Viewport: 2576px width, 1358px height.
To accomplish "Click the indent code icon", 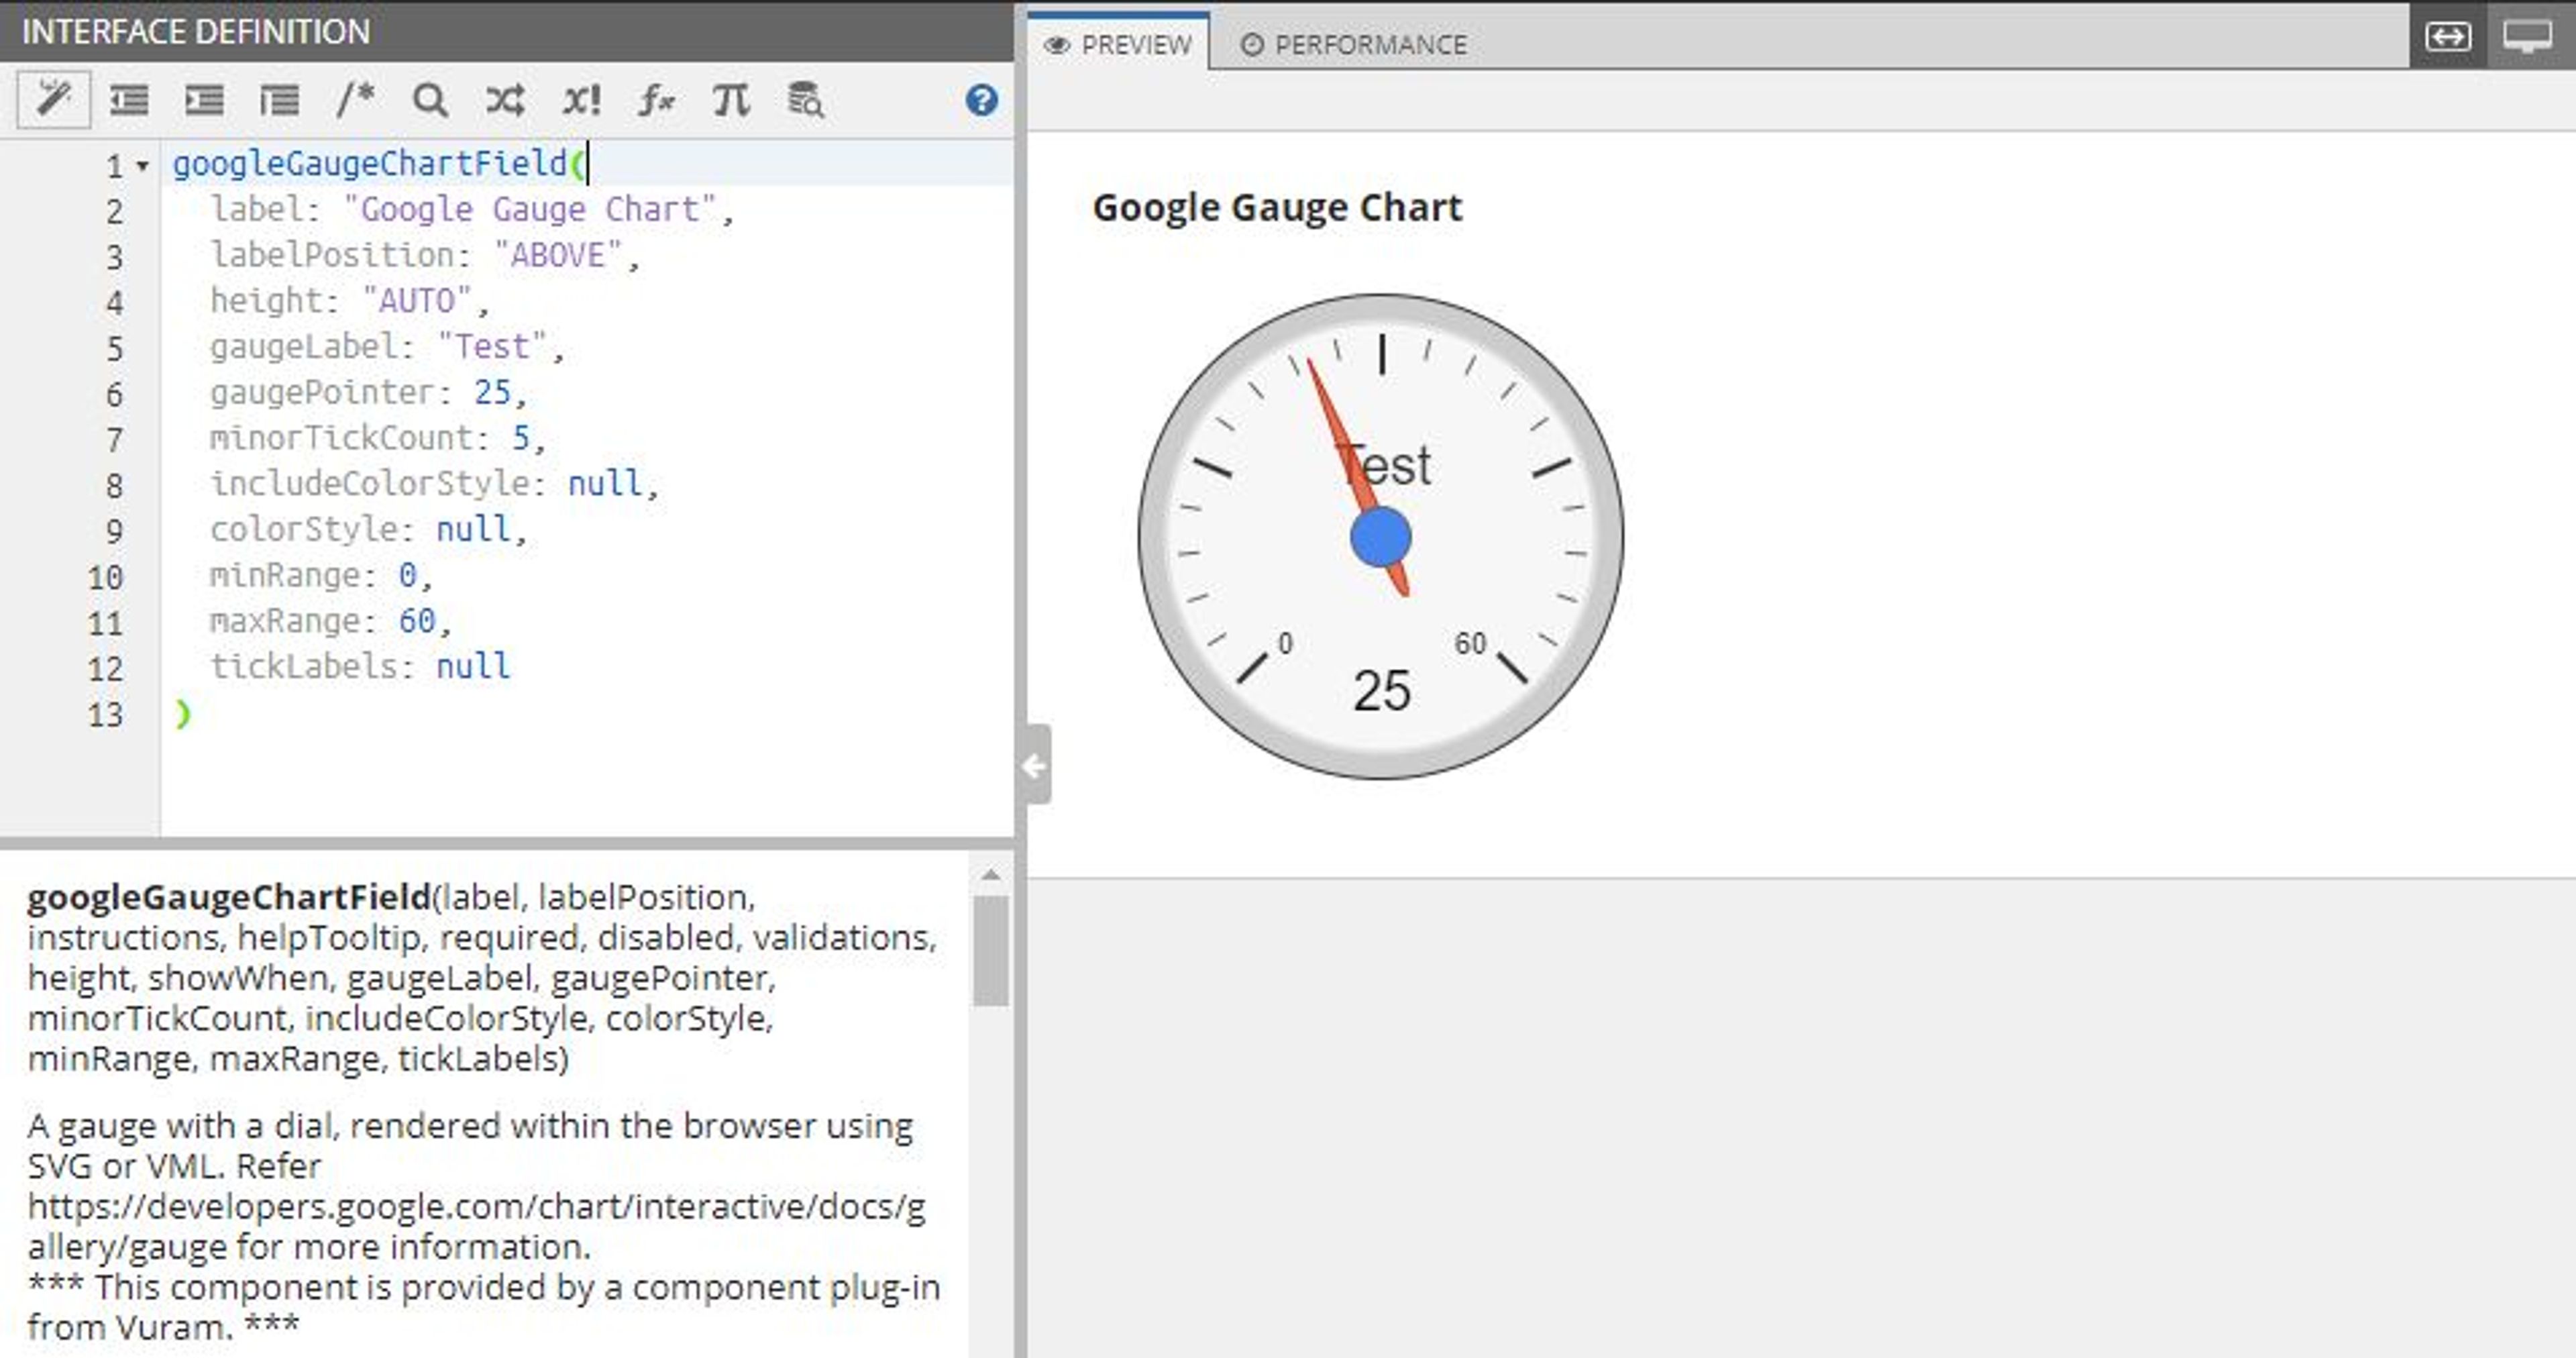I will tap(204, 100).
